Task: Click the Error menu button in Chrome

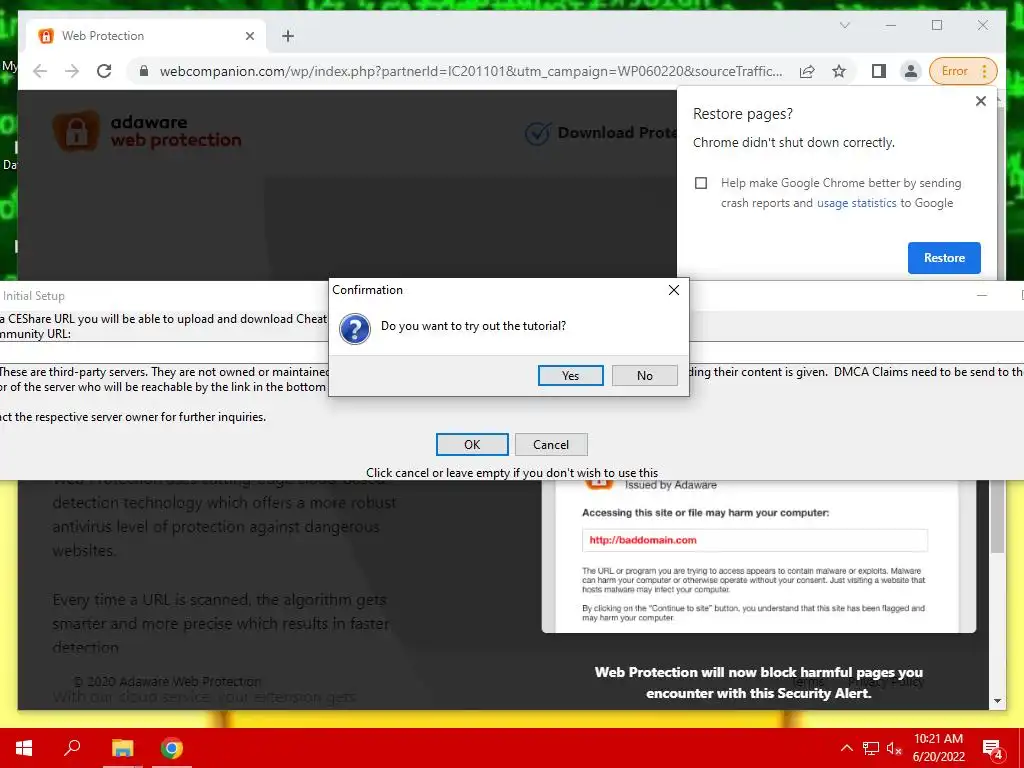Action: 963,71
